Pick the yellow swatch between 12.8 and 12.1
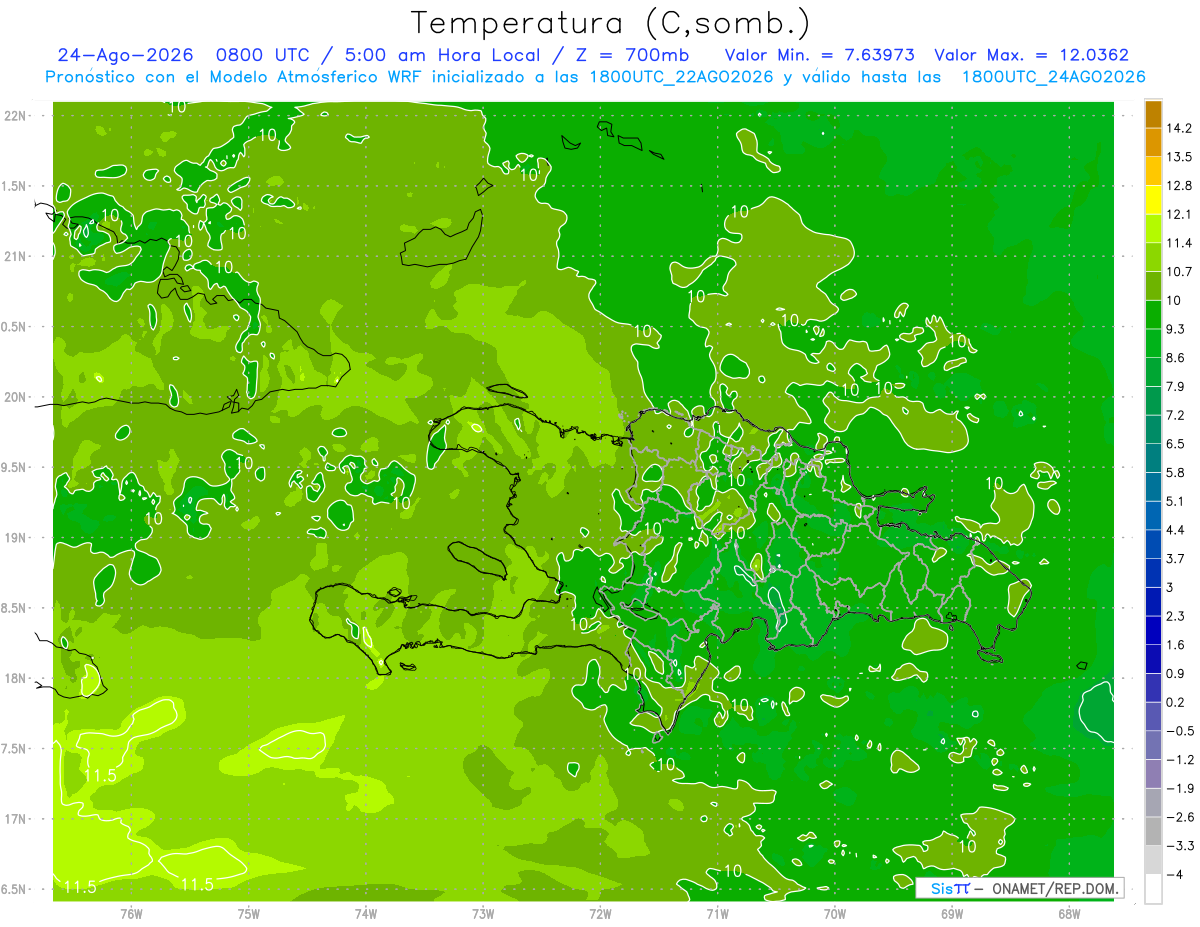Screen dimensions: 1200x927 pos(1154,199)
